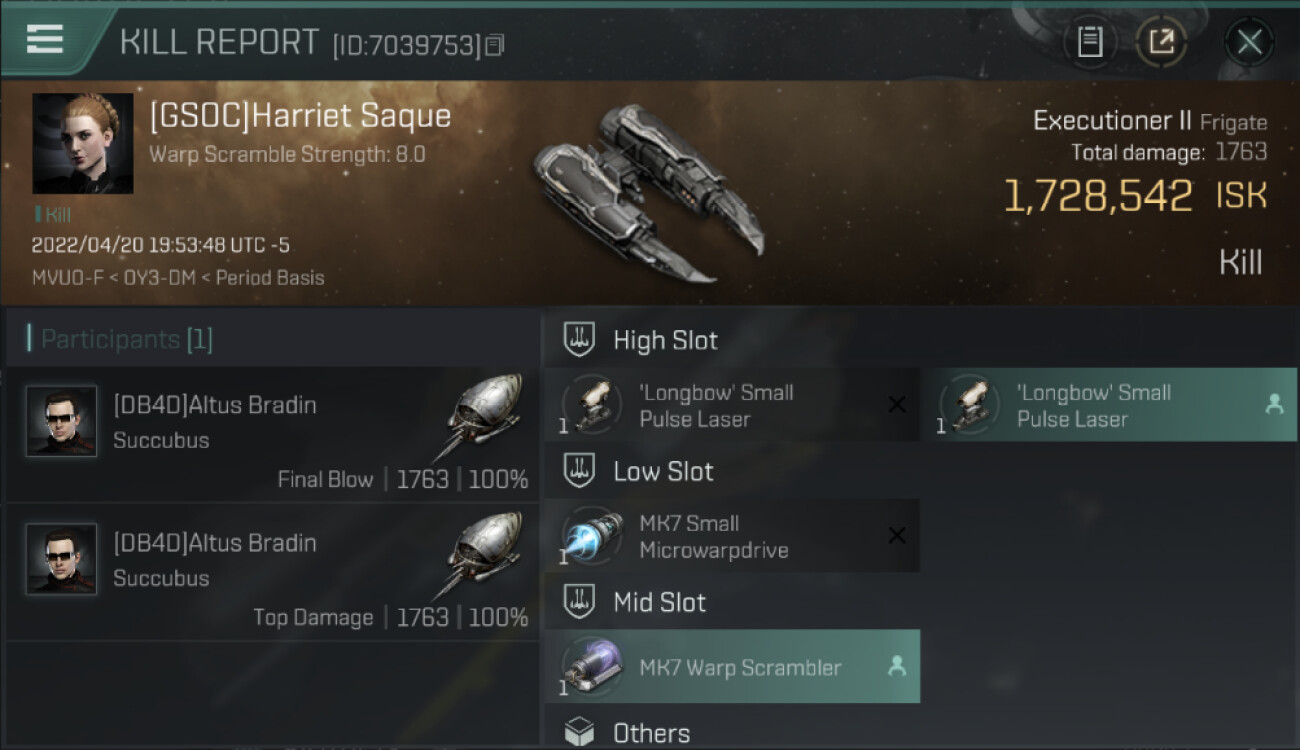Screen dimensions: 1300x750
Task: Open Final Blow Altus Bradin's portrait
Action: coord(62,421)
